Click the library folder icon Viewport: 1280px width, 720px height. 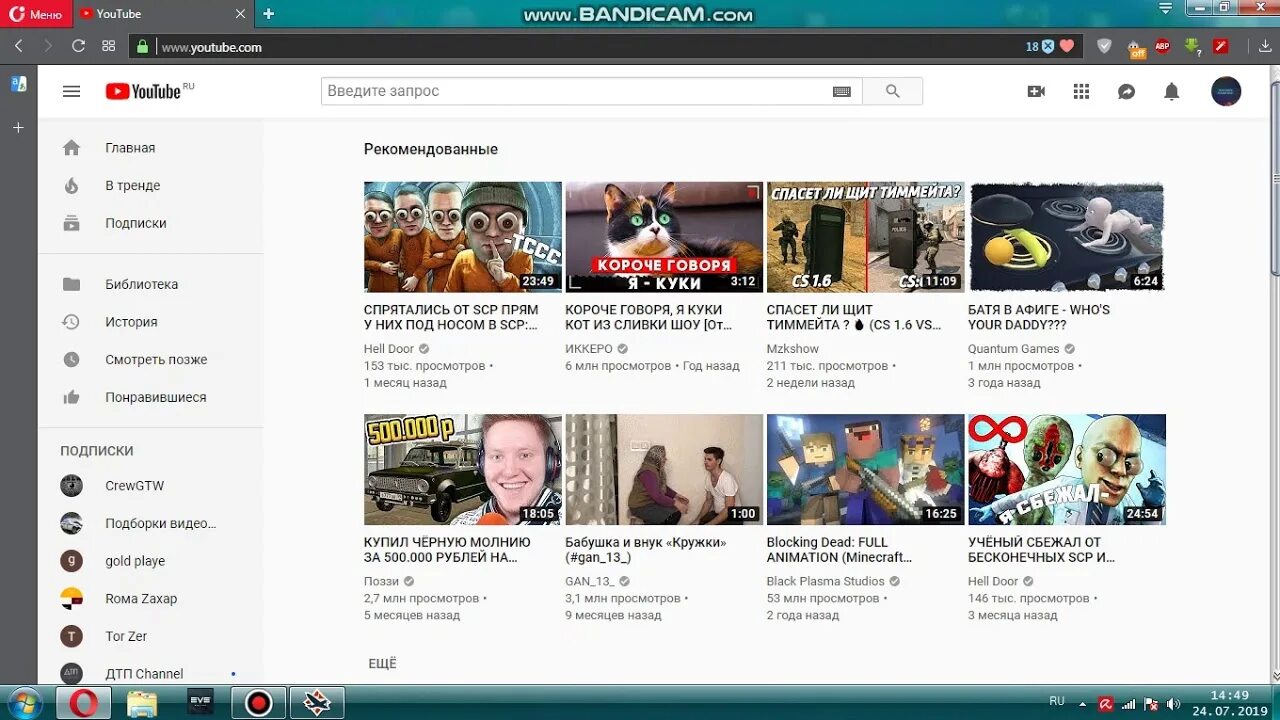point(71,284)
